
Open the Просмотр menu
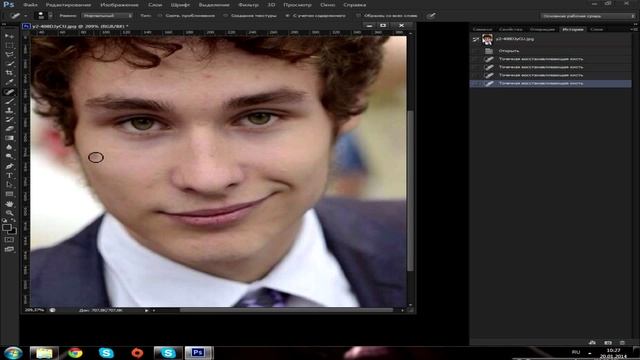pos(297,5)
